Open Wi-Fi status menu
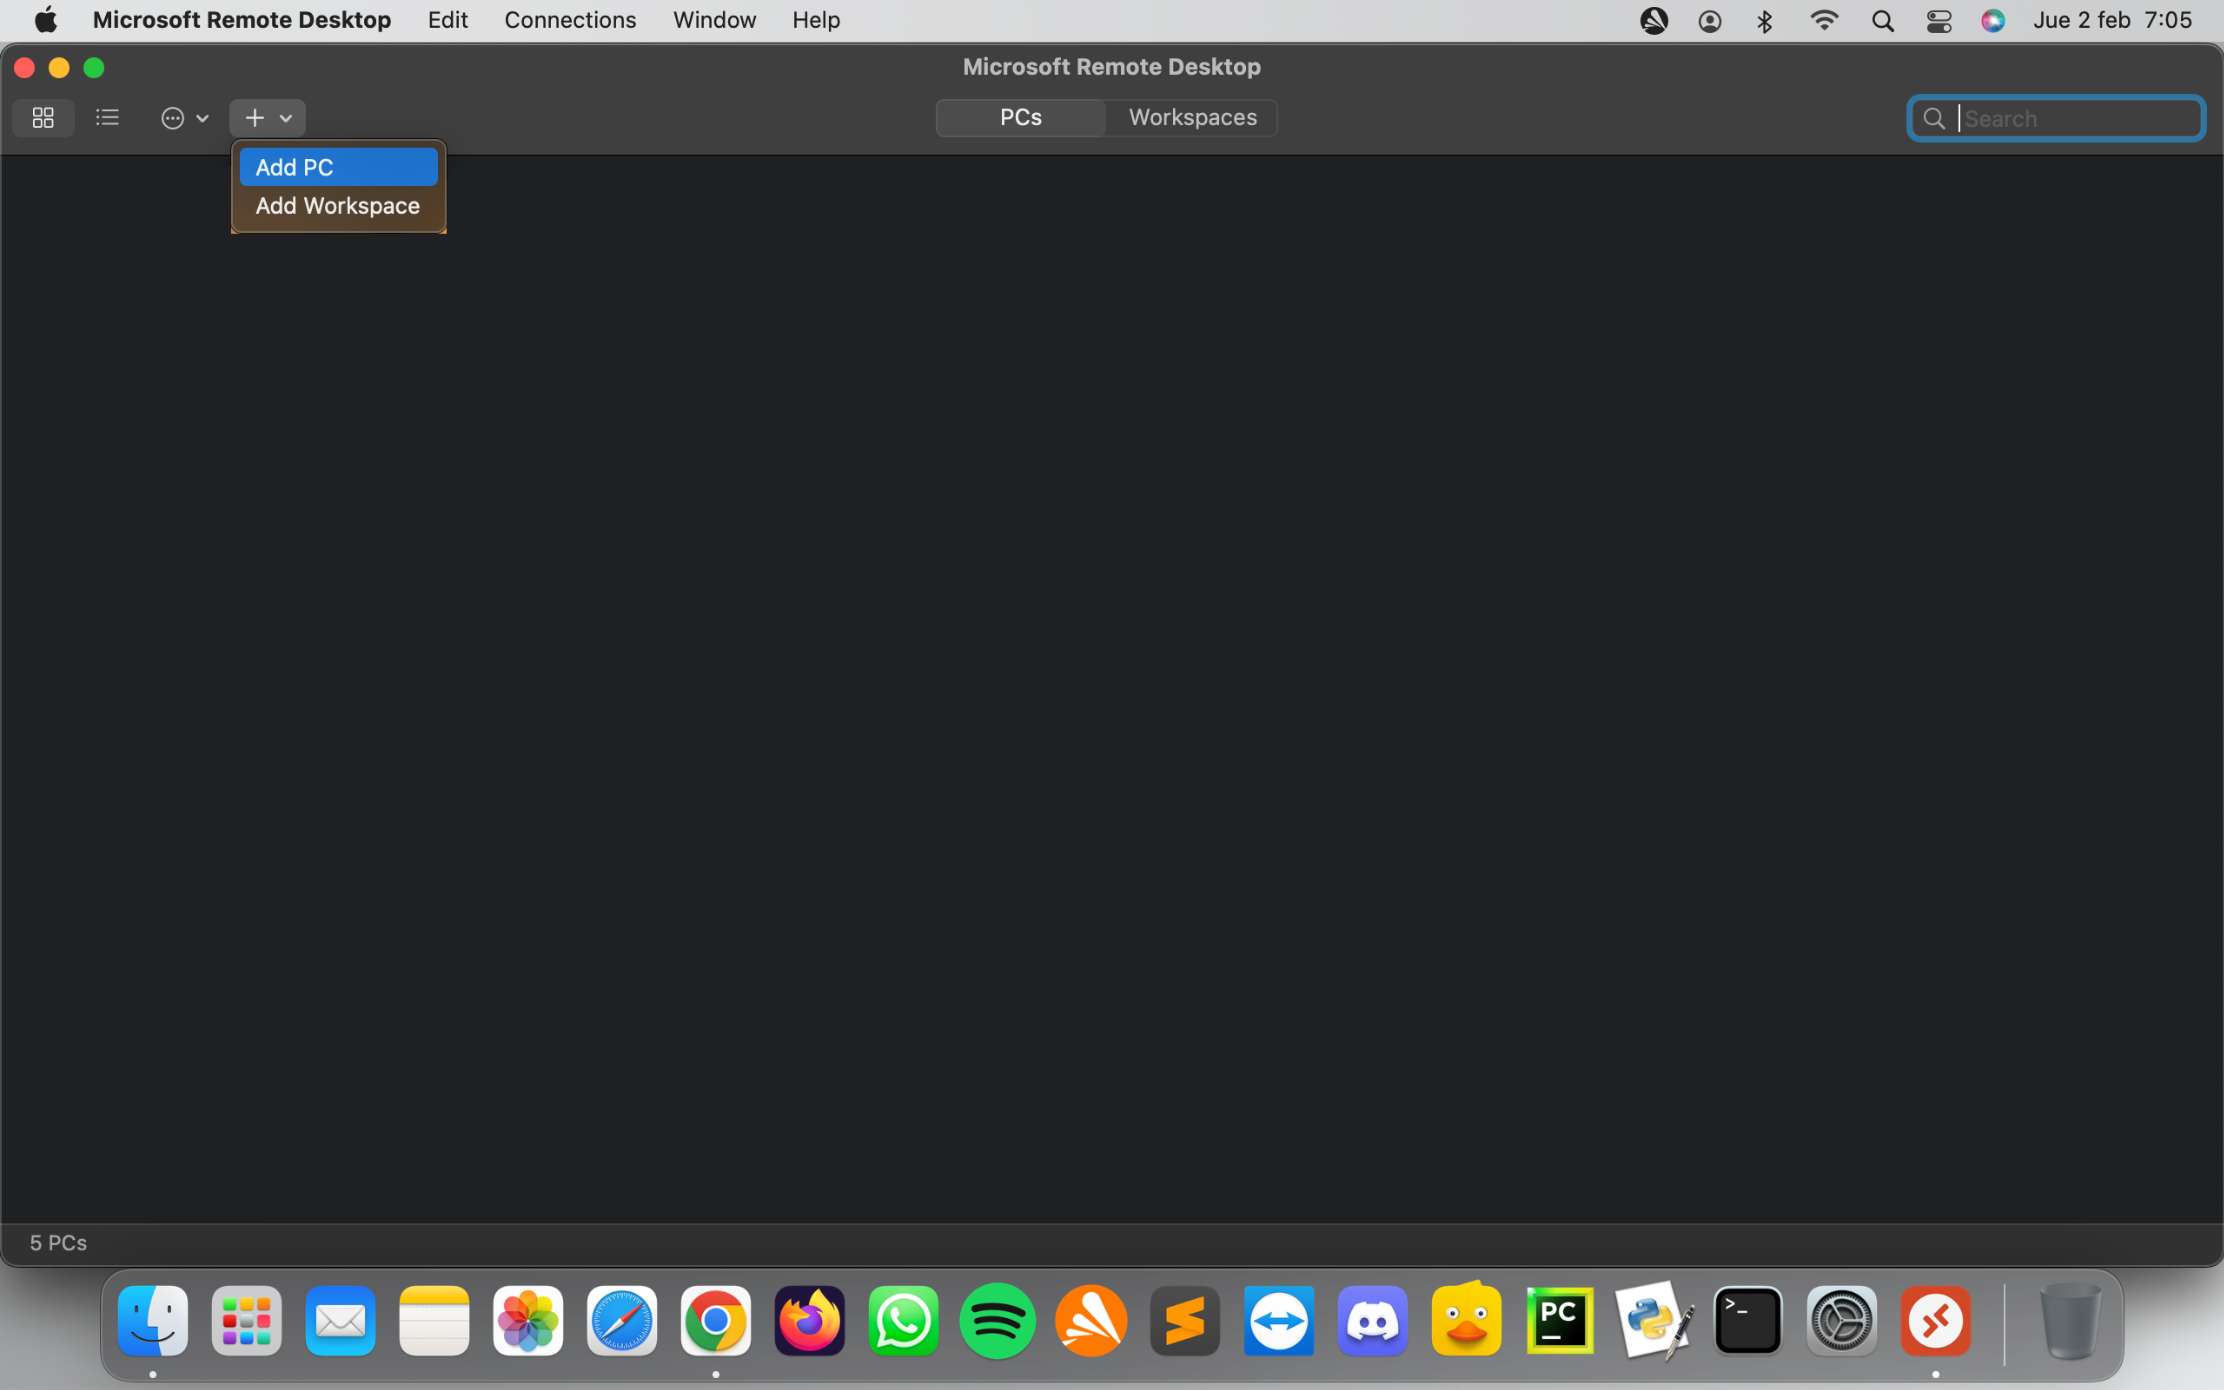The image size is (2224, 1390). click(1824, 20)
